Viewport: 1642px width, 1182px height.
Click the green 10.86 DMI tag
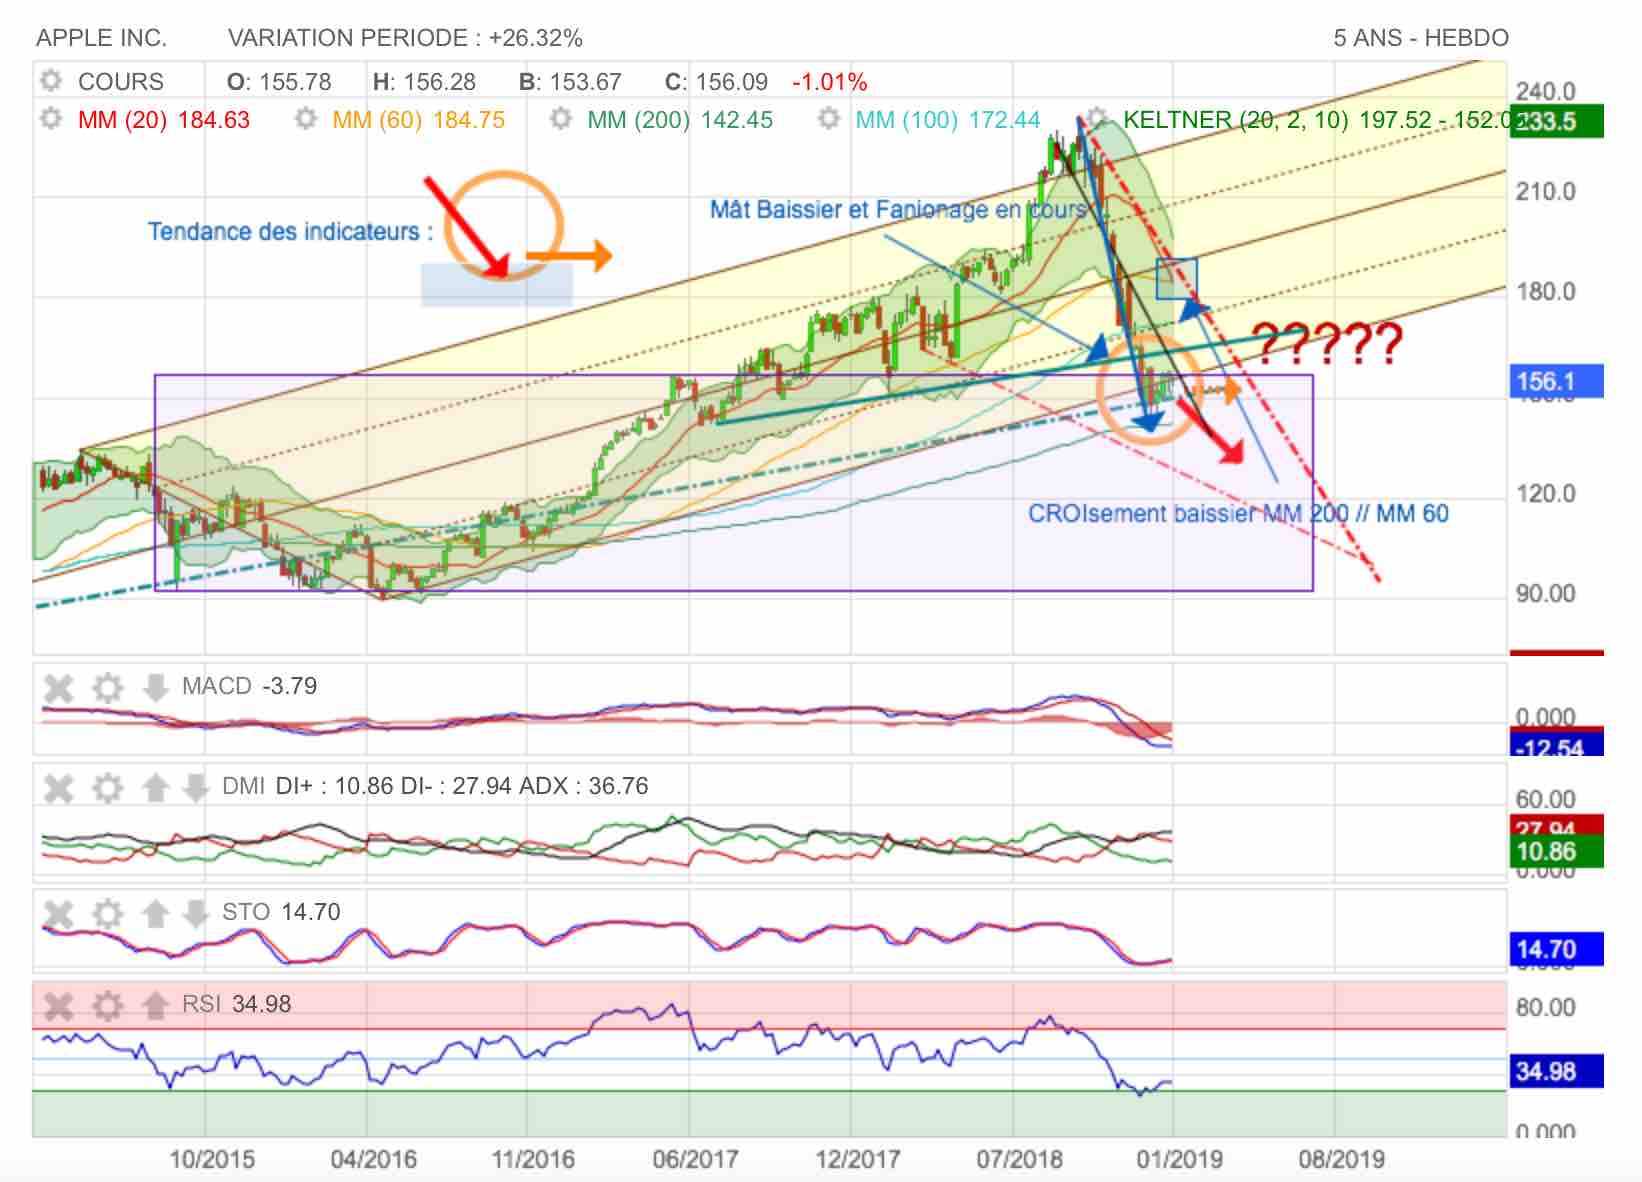pyautogui.click(x=1556, y=852)
